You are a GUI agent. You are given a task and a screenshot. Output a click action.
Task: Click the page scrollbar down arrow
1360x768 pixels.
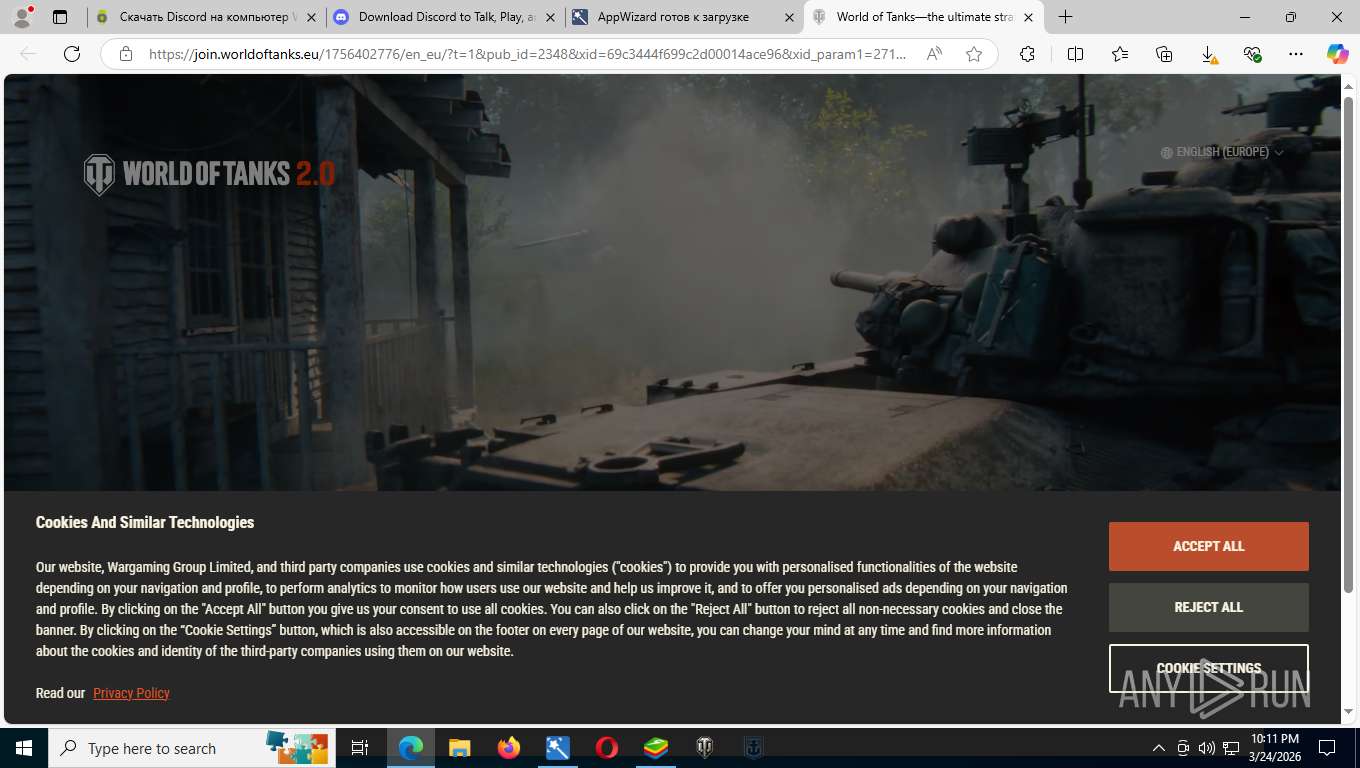click(1350, 712)
